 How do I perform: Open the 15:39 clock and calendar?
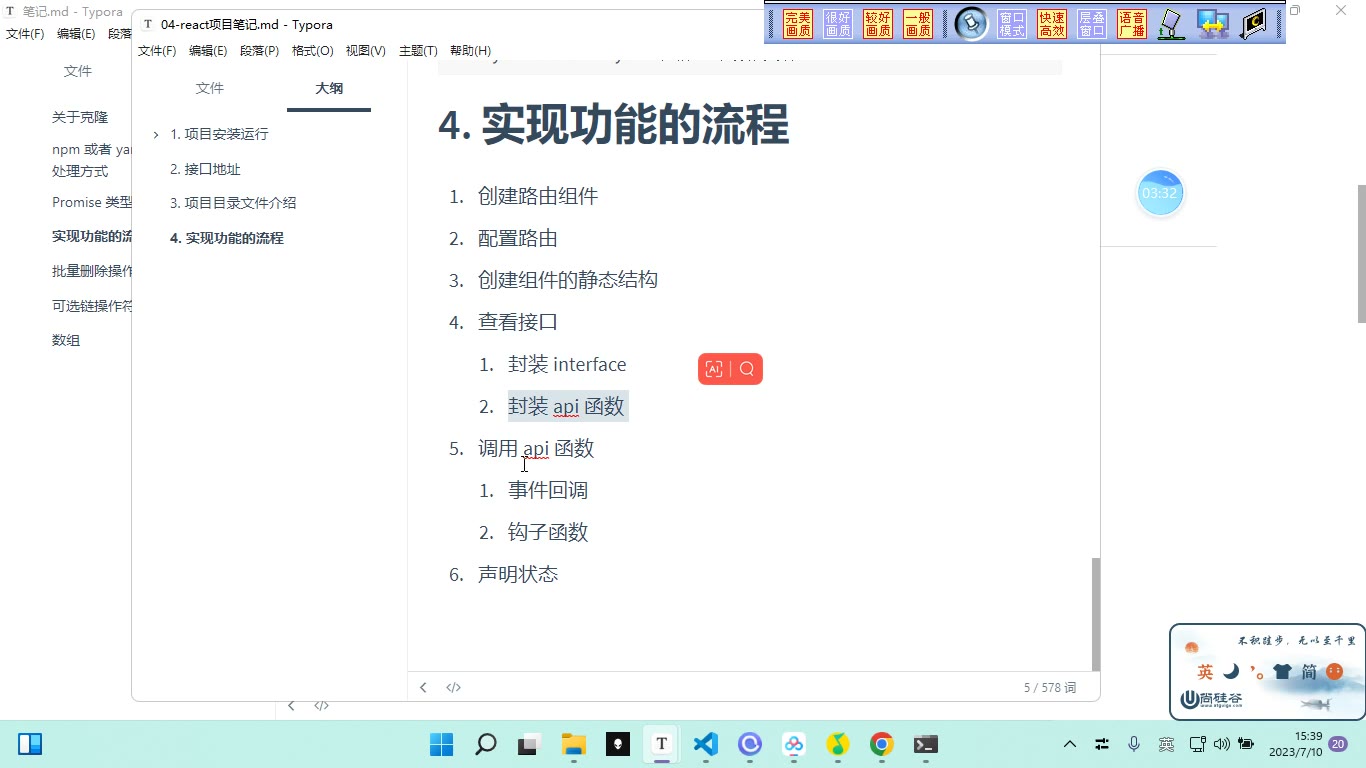(1295, 744)
